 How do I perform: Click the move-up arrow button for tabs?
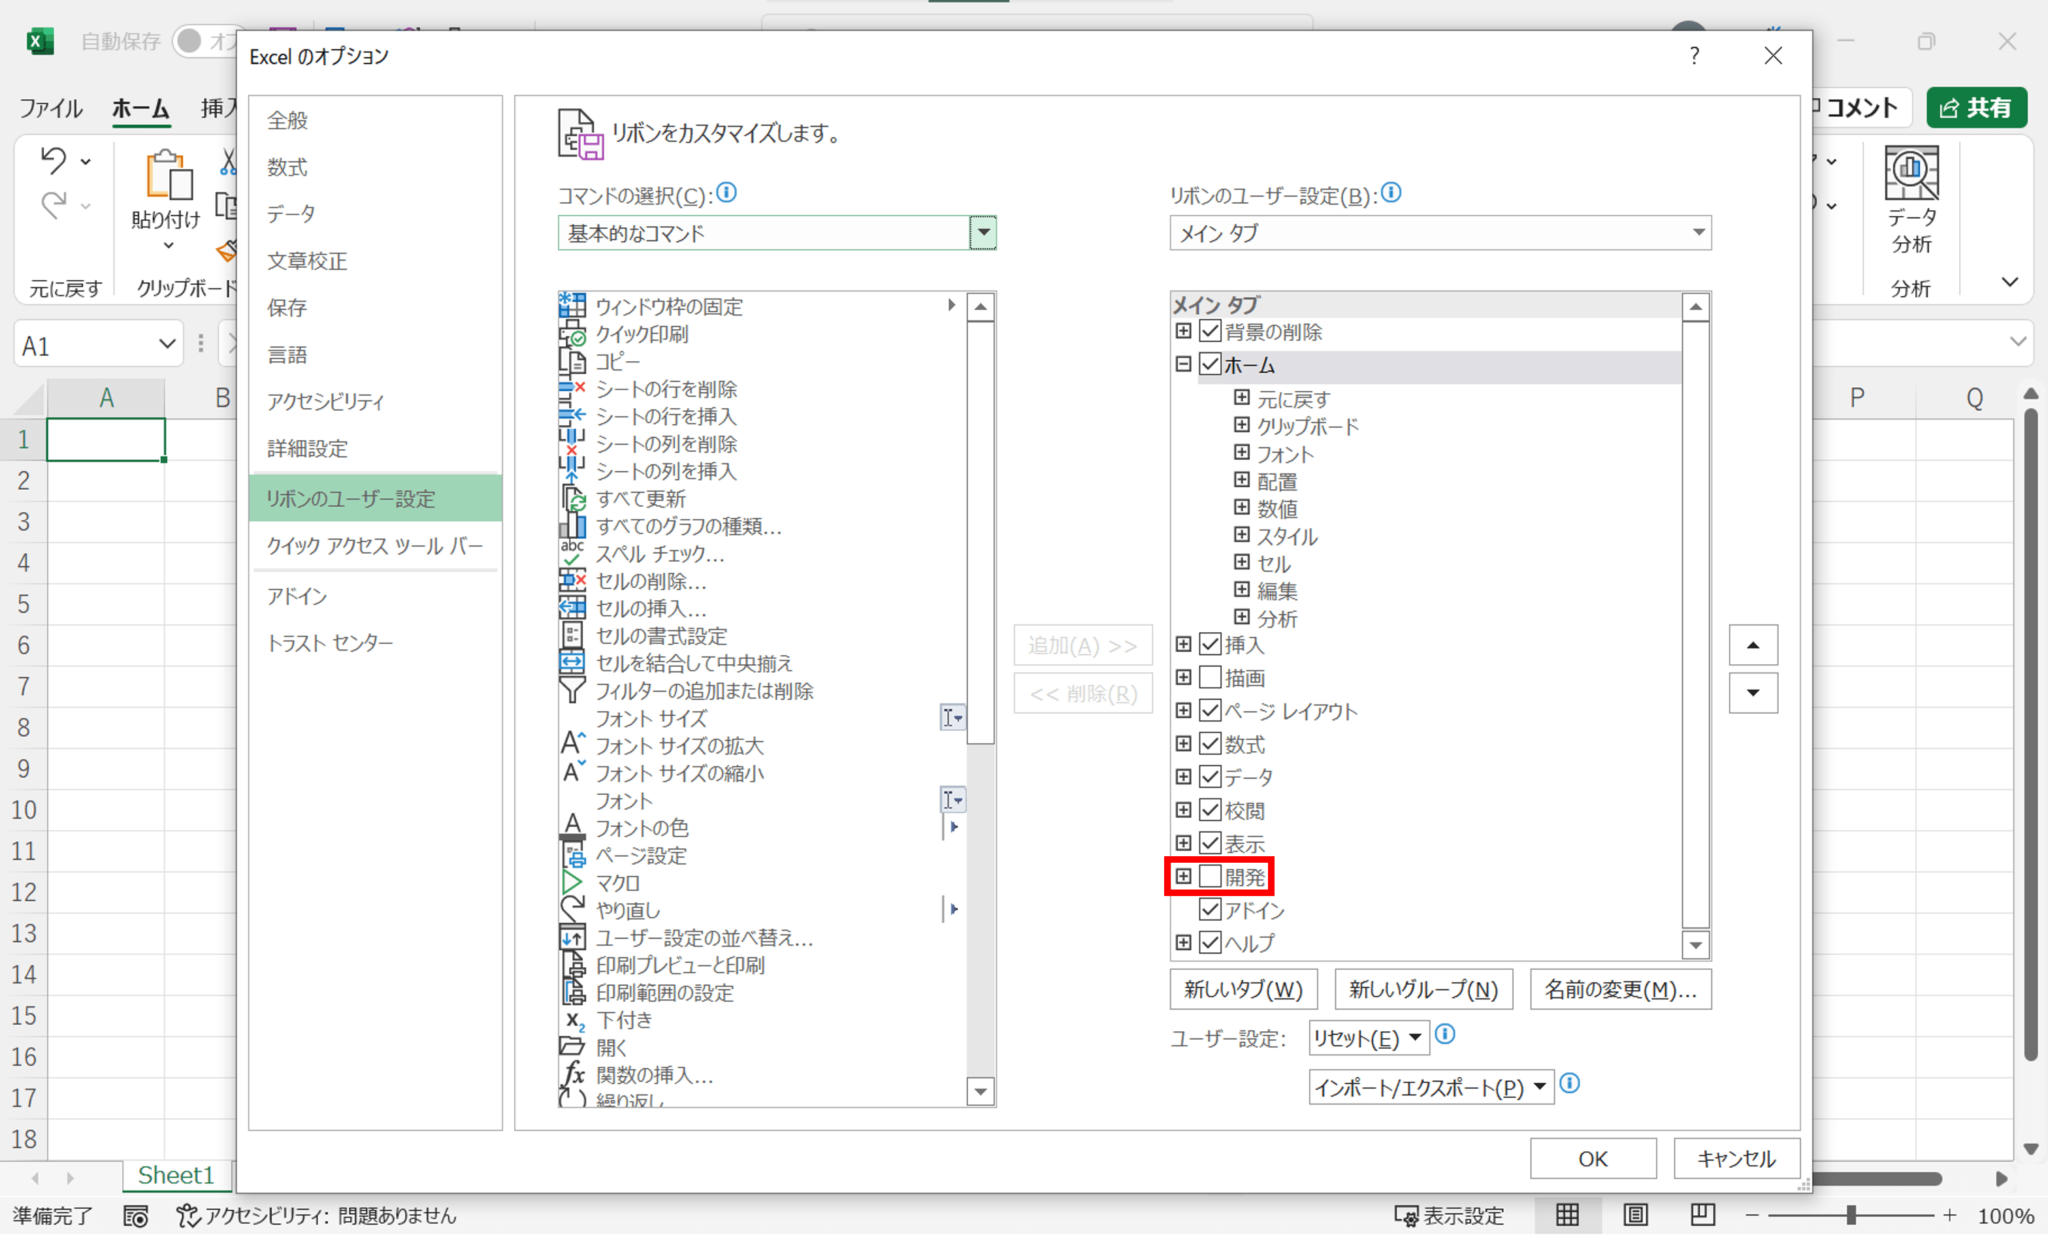click(x=1753, y=645)
